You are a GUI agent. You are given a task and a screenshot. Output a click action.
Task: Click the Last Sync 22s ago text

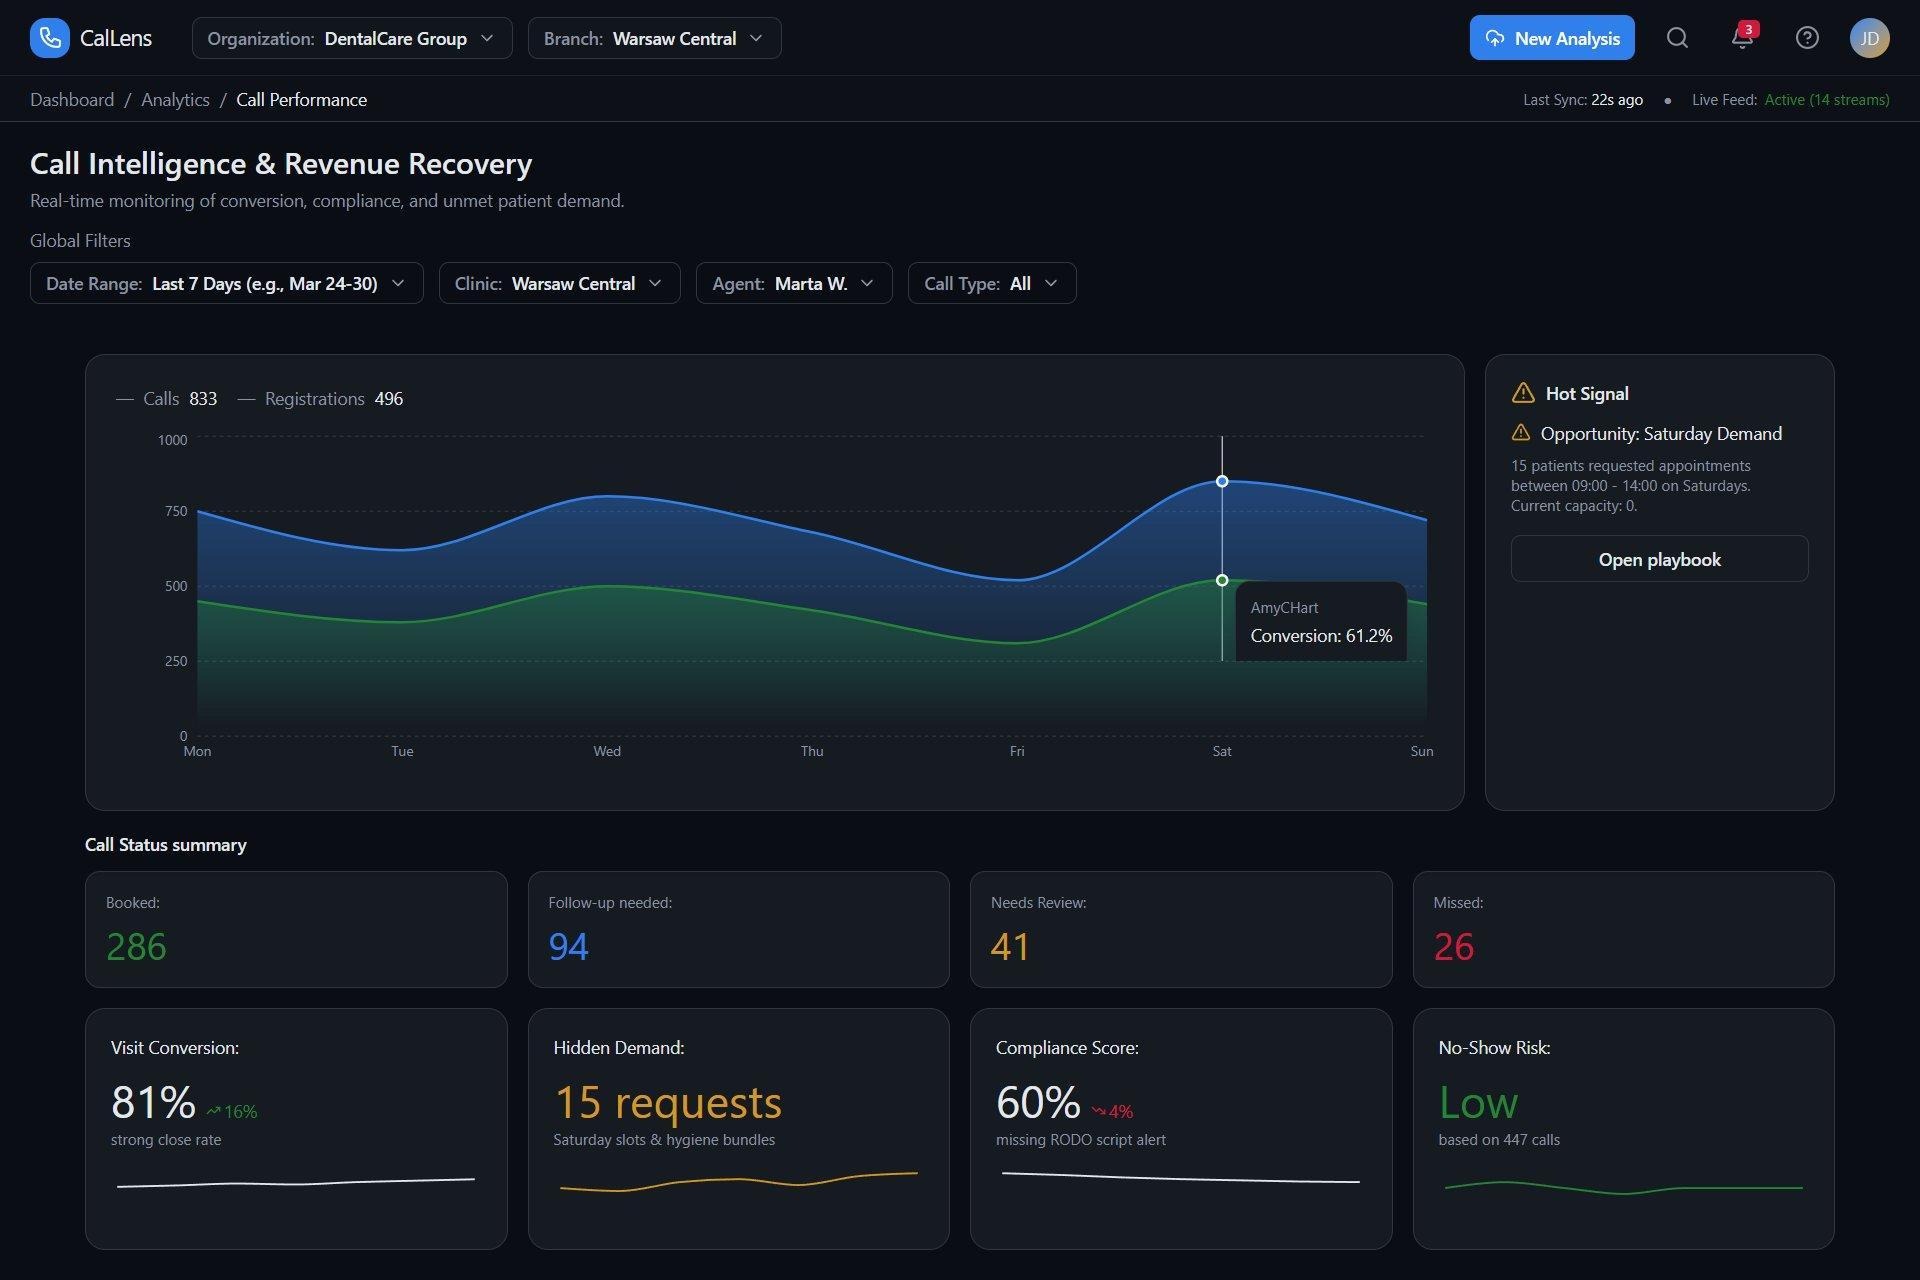(1583, 100)
